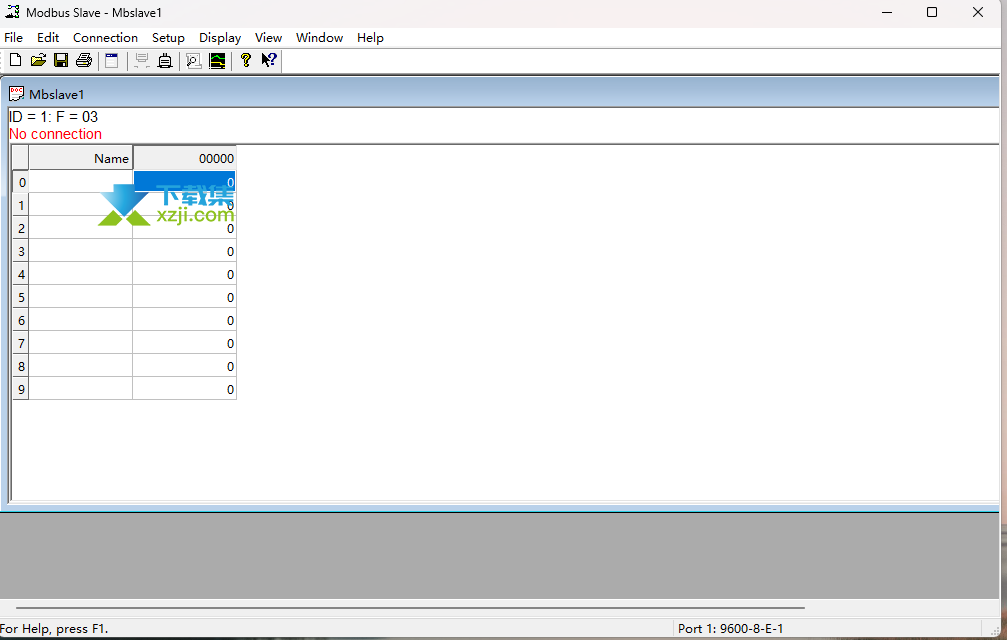Select row header 1
This screenshot has height=640, width=1007.
tap(21, 205)
